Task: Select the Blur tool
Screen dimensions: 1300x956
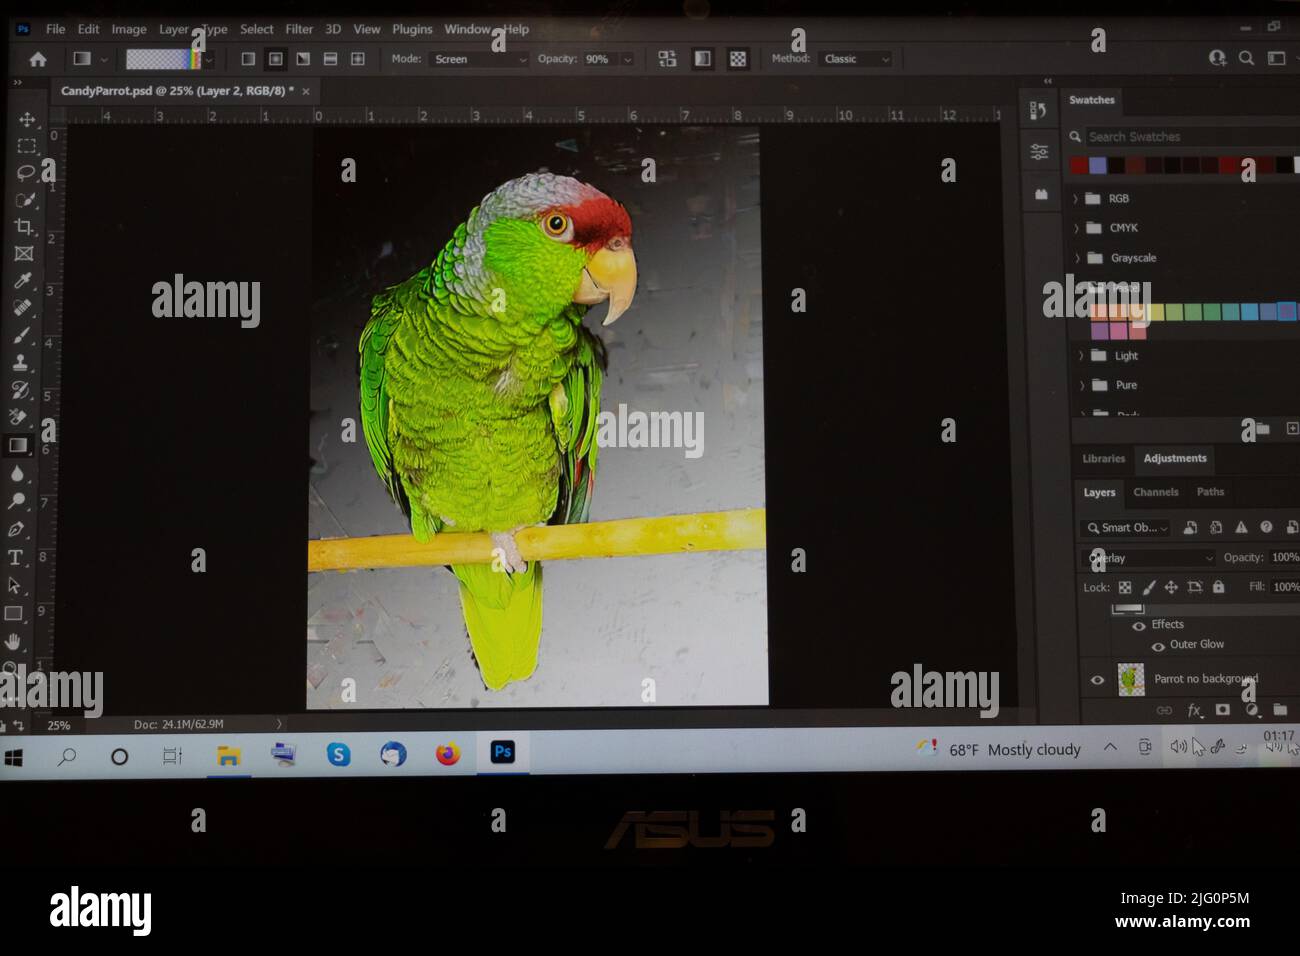Action: click(17, 473)
